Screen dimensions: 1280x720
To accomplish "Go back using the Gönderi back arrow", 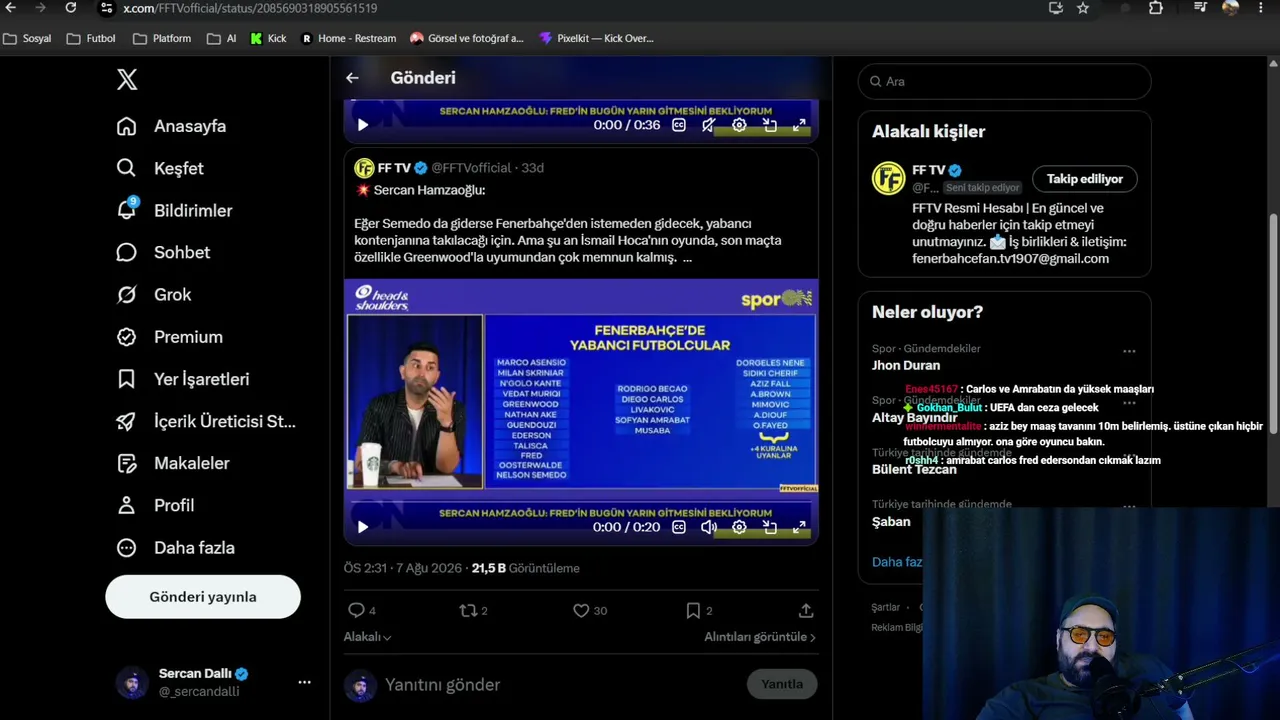I will (352, 78).
